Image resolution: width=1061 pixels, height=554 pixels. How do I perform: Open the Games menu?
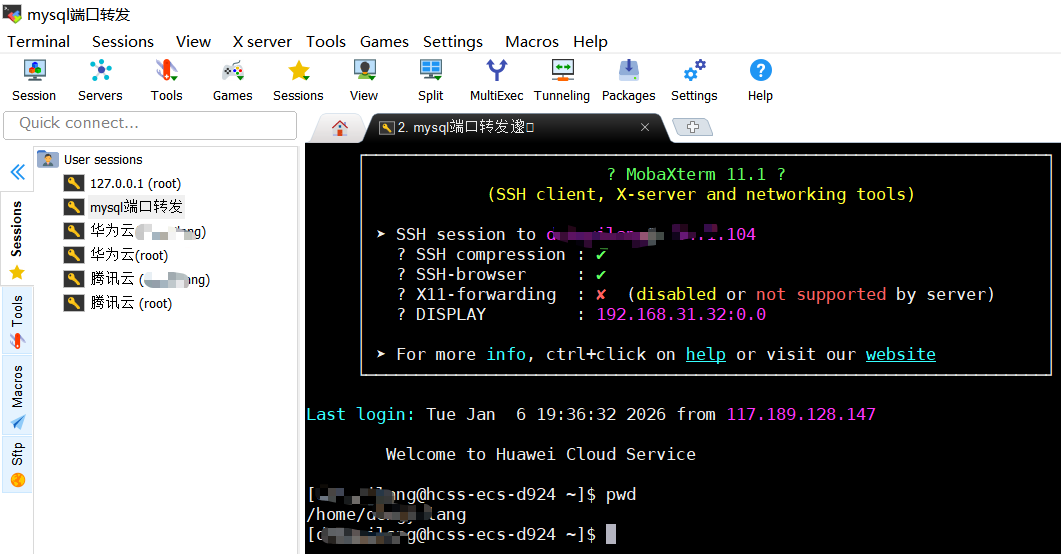click(x=384, y=42)
